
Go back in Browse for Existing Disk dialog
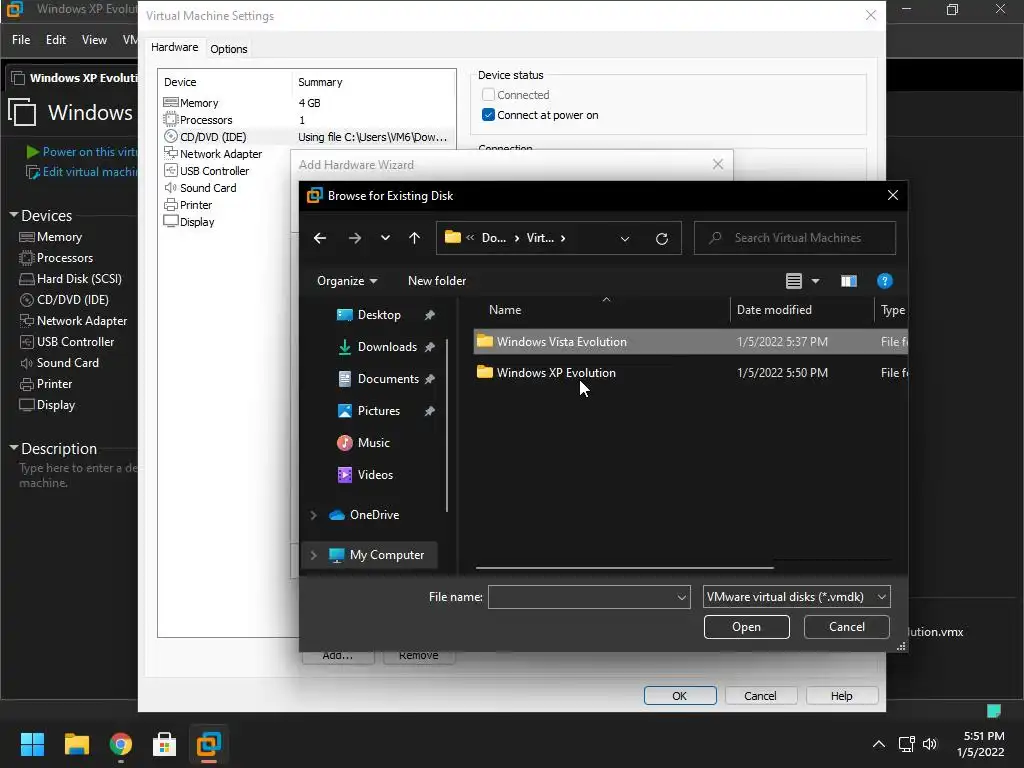pyautogui.click(x=320, y=238)
